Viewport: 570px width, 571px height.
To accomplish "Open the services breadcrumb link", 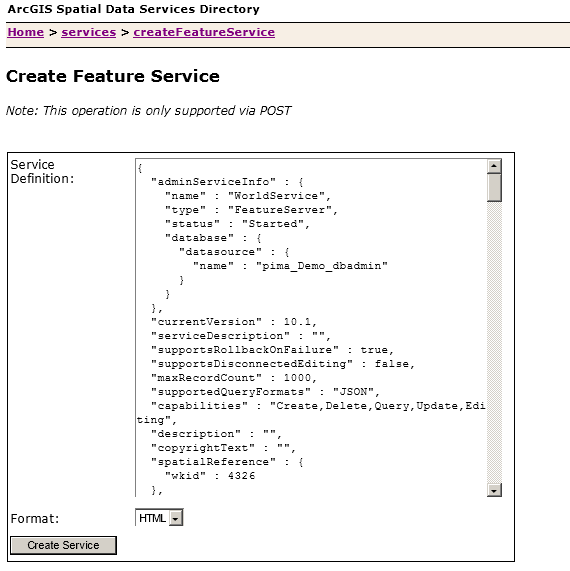I will pos(89,32).
